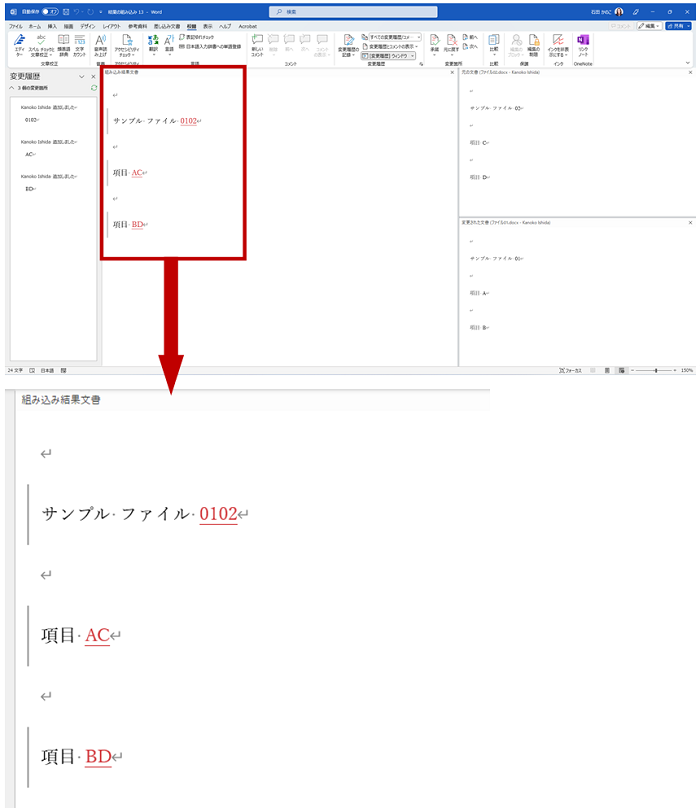Image resolution: width=700 pixels, height=808 pixels.
Task: Accept the tracked change
Action: coord(434,43)
